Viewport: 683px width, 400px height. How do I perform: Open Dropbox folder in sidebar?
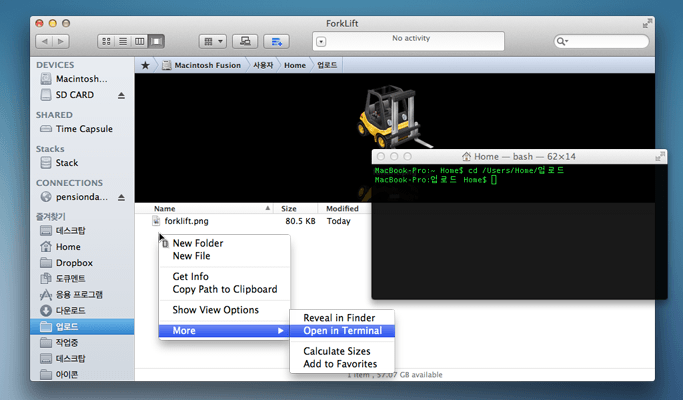pos(66,263)
